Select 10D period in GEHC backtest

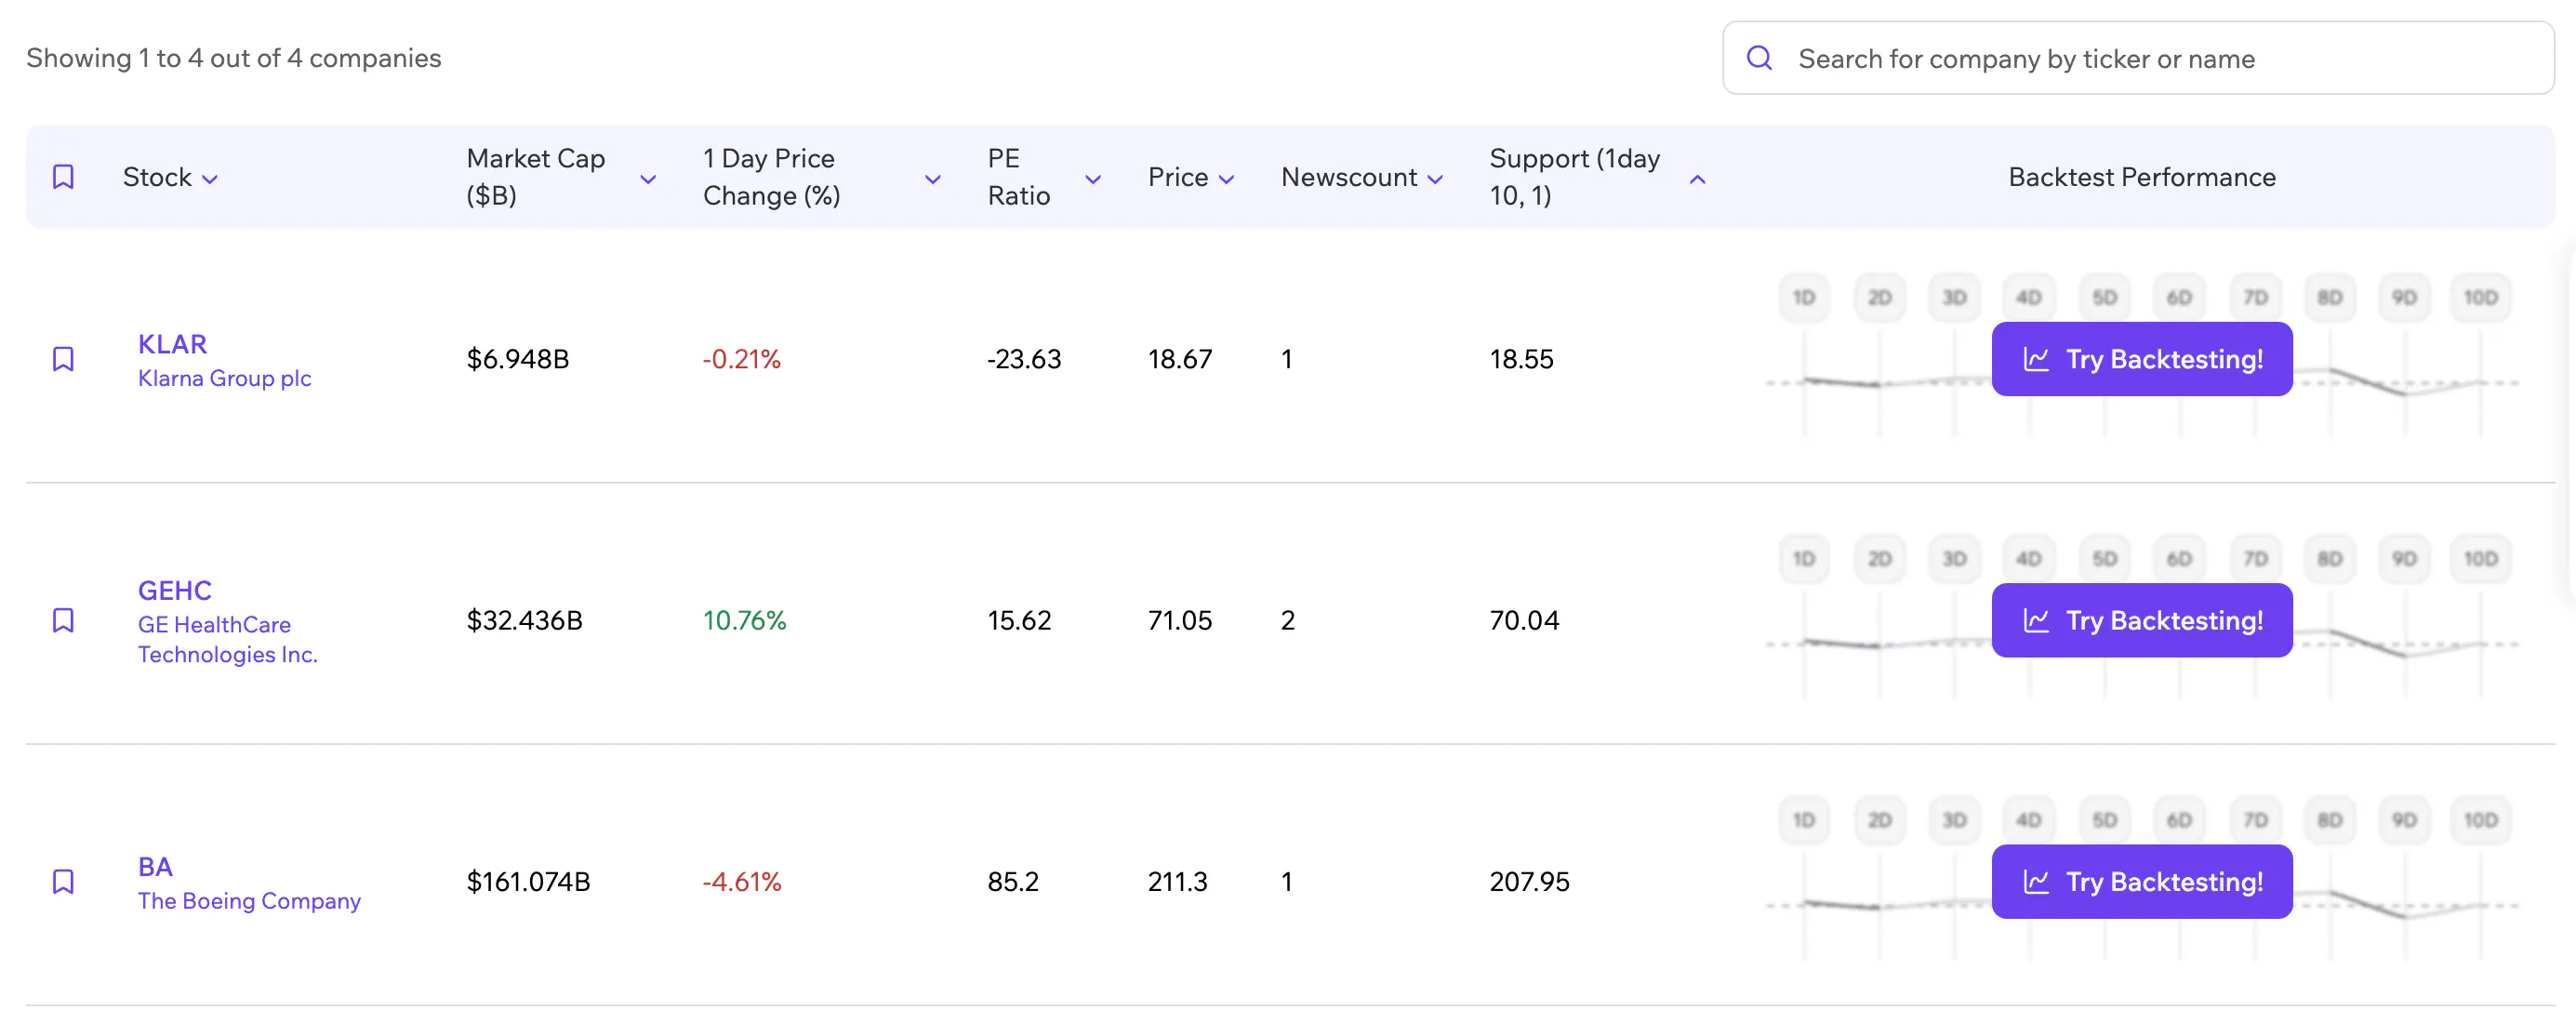pos(2481,558)
